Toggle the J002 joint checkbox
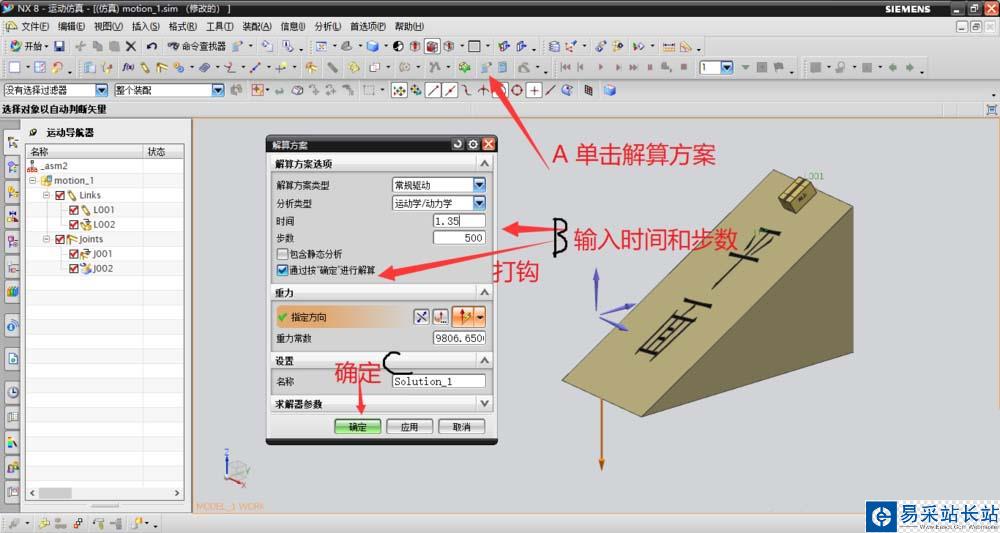Screen dimensions: 1000x533 coord(73,268)
